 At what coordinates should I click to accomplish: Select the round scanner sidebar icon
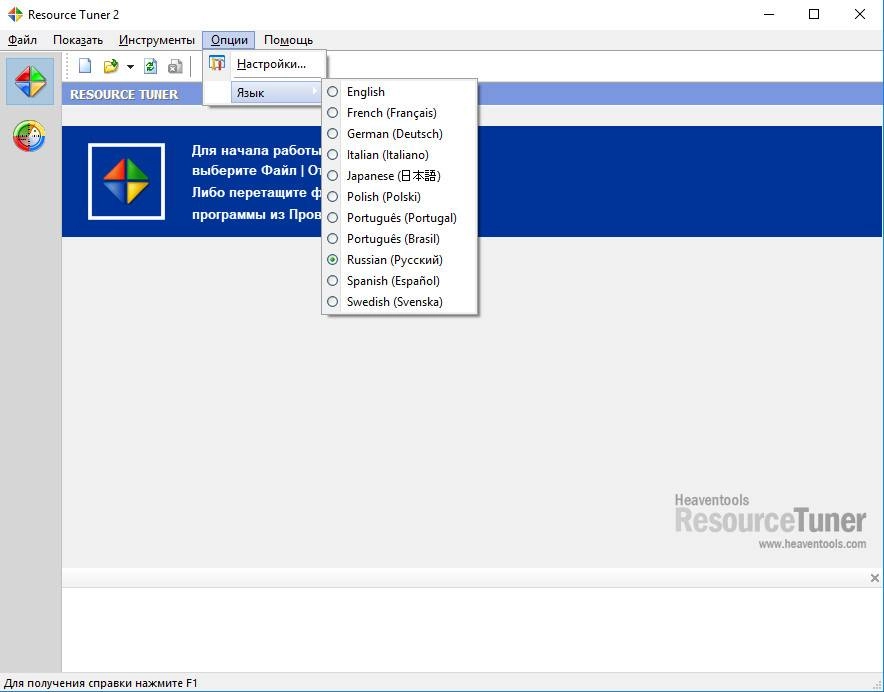pyautogui.click(x=29, y=136)
